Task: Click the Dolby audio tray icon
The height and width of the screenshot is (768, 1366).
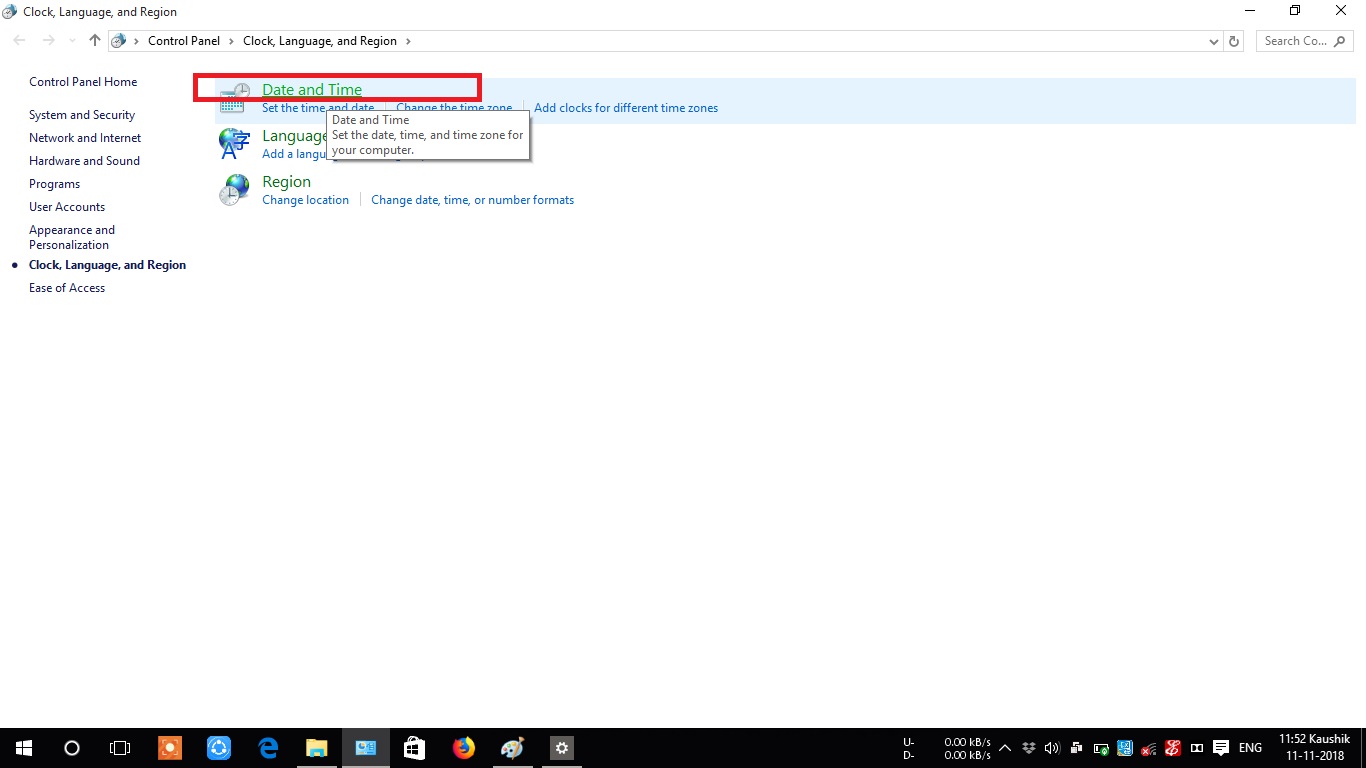Action: pos(1197,748)
